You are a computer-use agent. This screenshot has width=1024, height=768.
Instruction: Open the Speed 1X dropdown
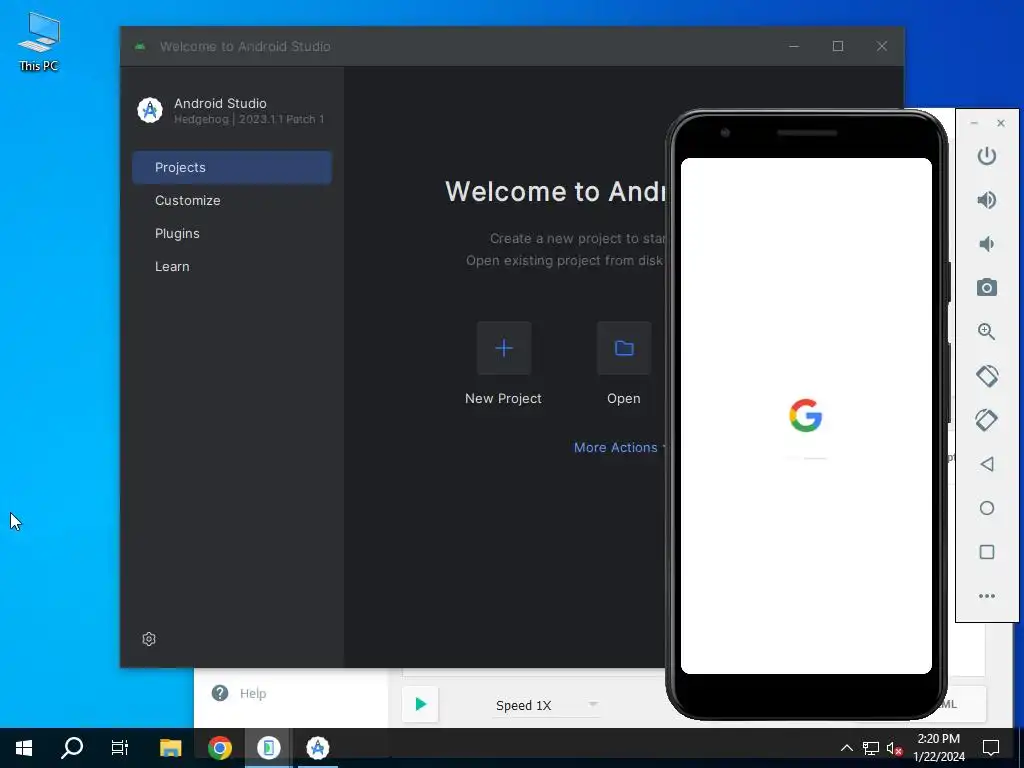(546, 705)
